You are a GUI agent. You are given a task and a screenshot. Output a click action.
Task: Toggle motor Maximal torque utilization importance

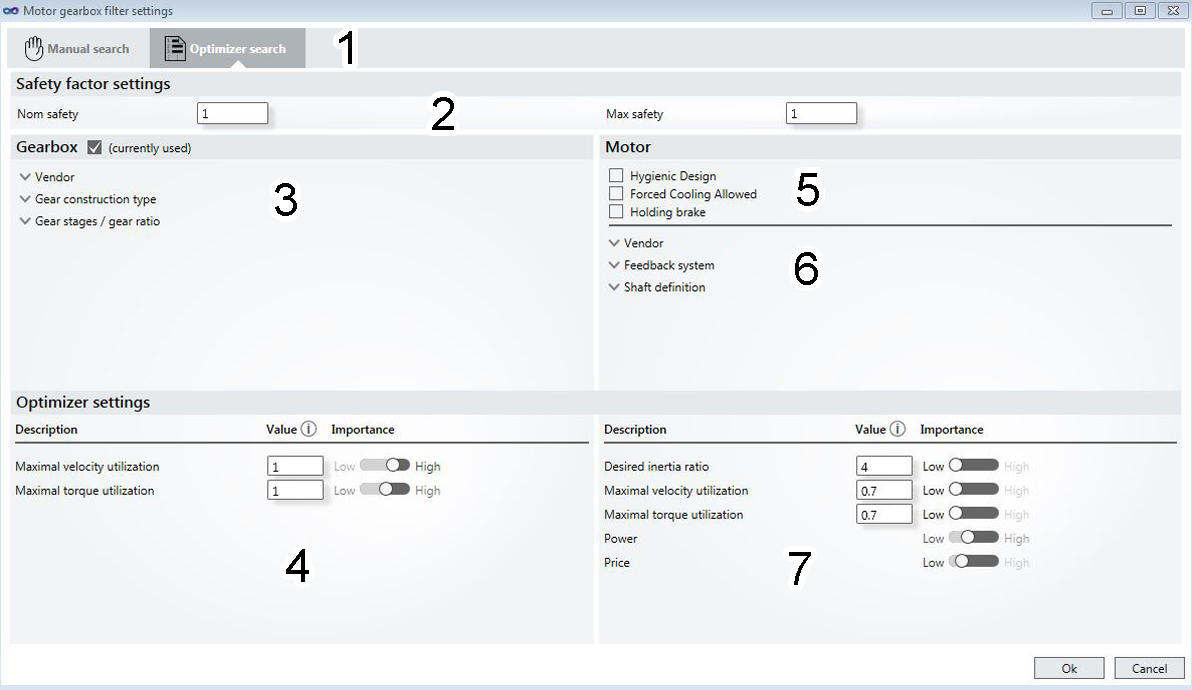pyautogui.click(x=974, y=514)
